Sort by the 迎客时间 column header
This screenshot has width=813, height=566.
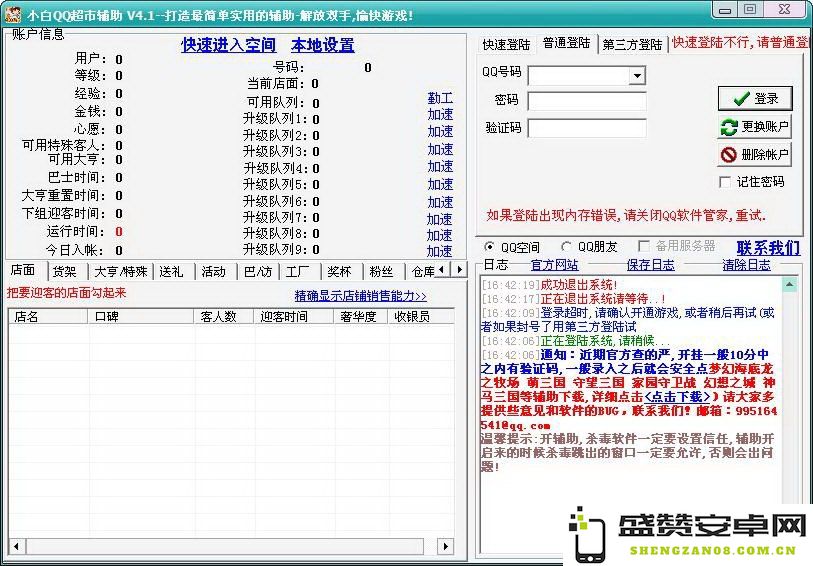point(294,316)
